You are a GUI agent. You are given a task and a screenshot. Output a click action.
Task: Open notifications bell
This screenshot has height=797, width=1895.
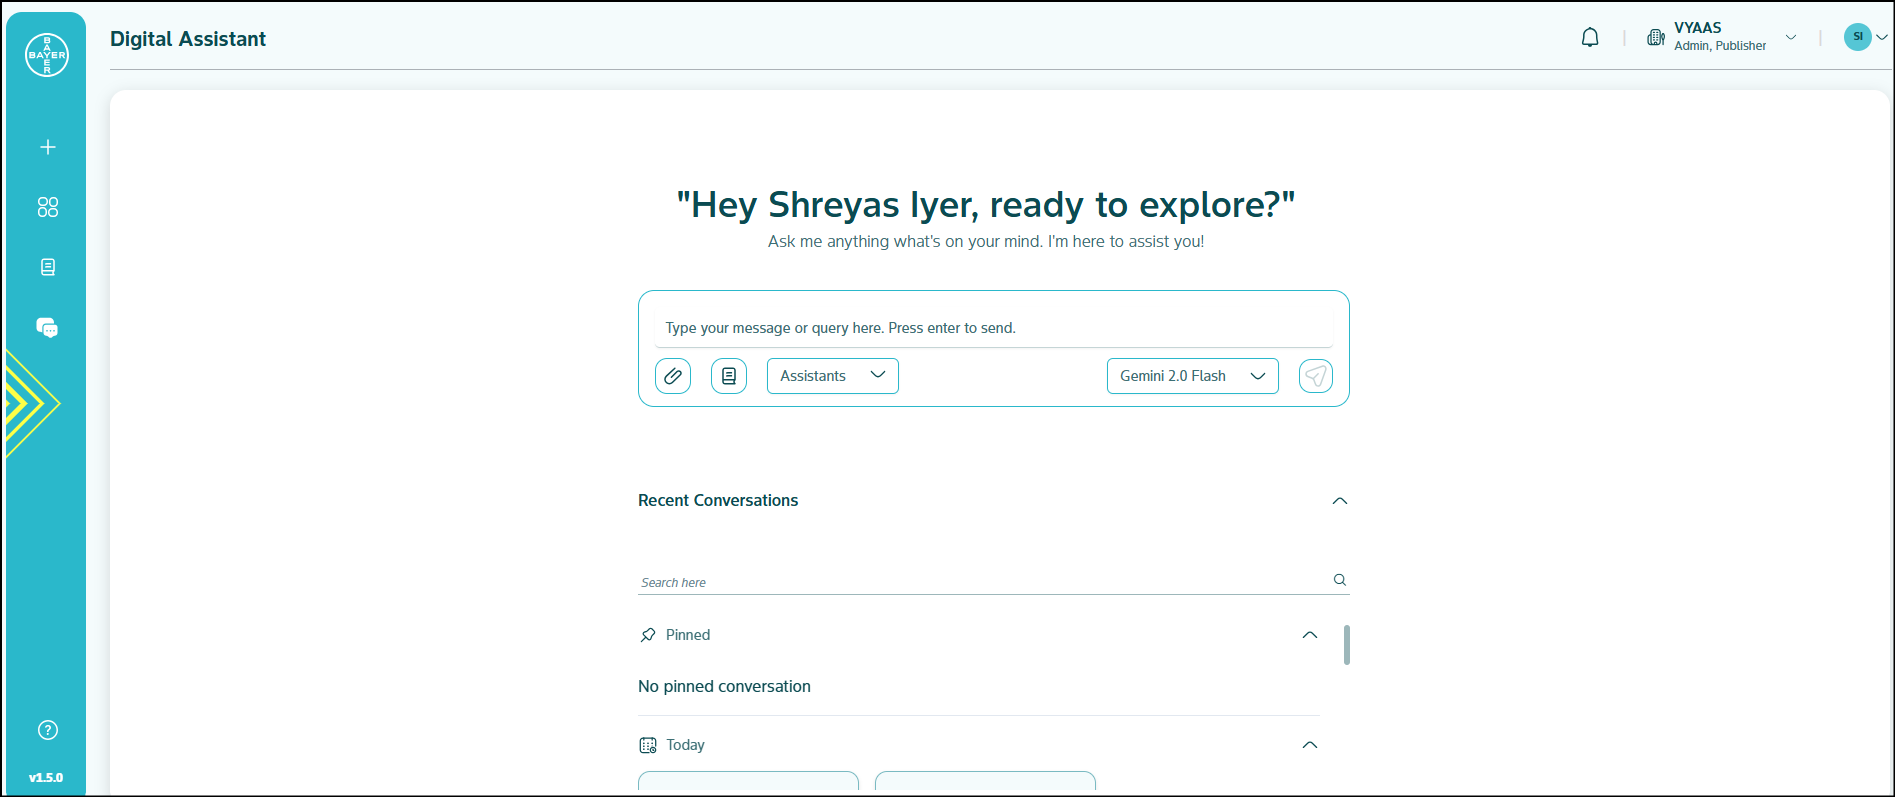tap(1590, 38)
